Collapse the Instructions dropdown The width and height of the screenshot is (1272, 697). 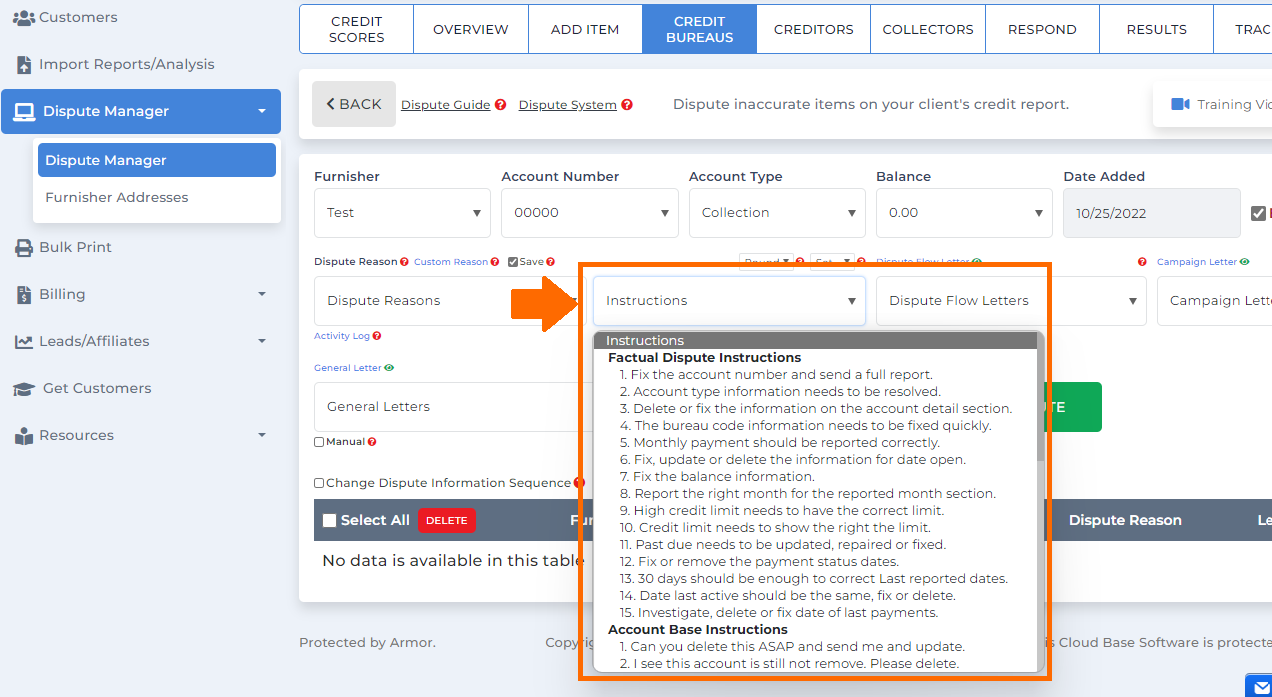(729, 301)
